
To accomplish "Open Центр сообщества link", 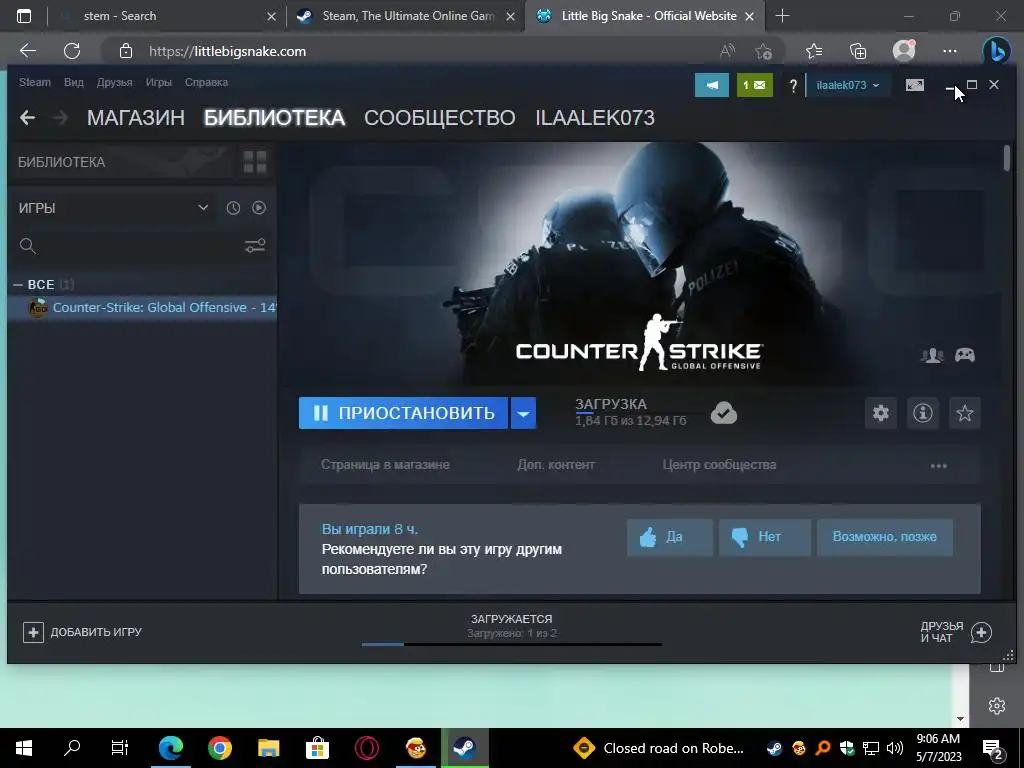I will pyautogui.click(x=719, y=465).
